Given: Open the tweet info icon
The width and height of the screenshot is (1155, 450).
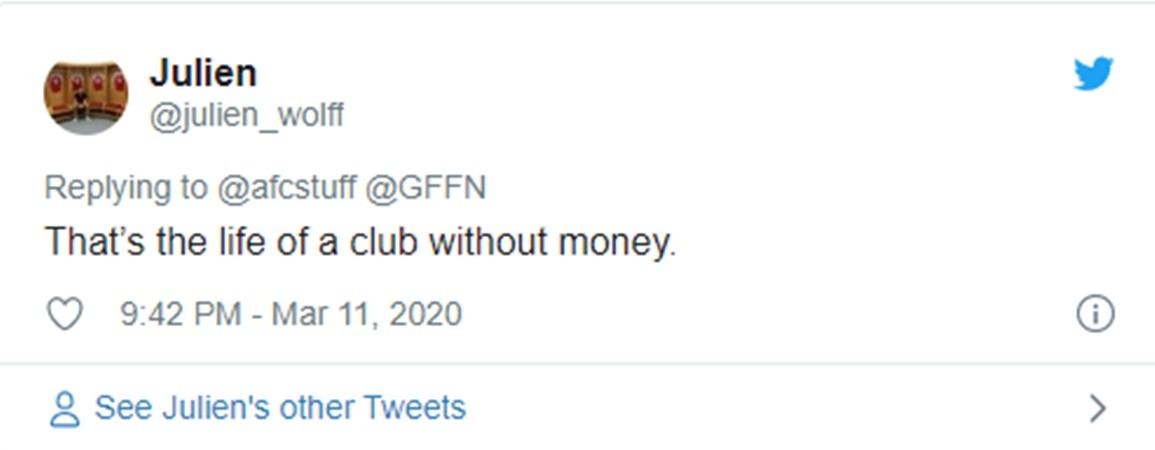Looking at the screenshot, I should coord(1095,315).
